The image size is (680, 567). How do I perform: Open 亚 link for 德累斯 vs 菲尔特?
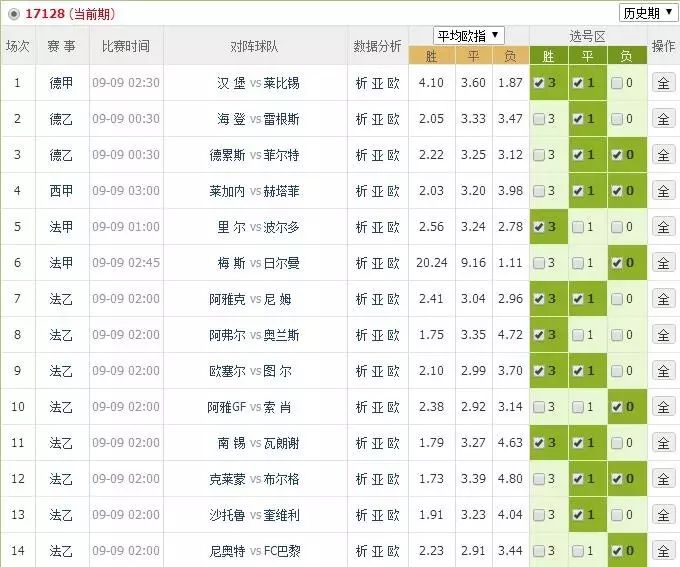coord(377,155)
